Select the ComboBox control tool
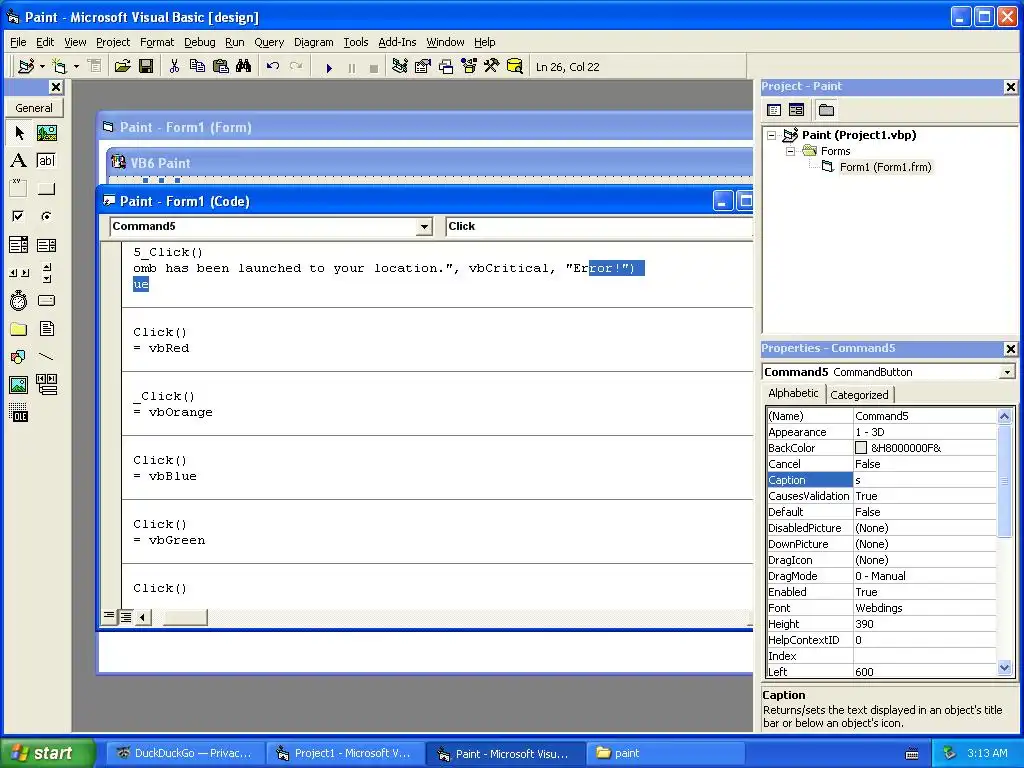The image size is (1024, 768). [19, 245]
